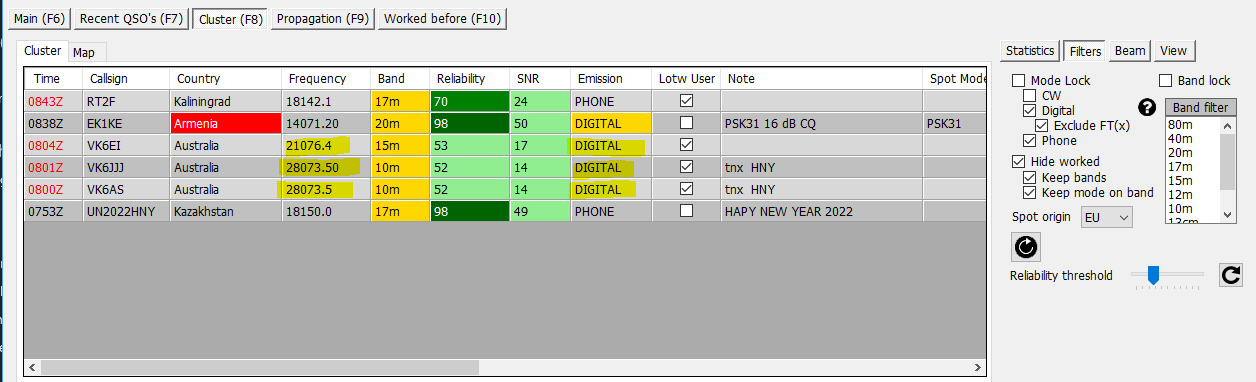Enable the CW mode checkbox
Screen dimensions: 1256x382
tap(1029, 96)
